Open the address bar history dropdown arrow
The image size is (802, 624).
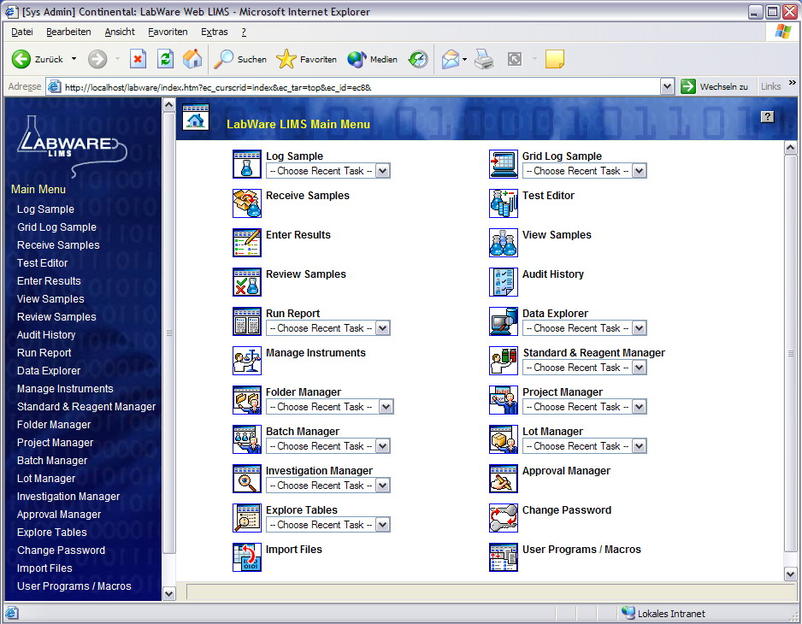[667, 87]
